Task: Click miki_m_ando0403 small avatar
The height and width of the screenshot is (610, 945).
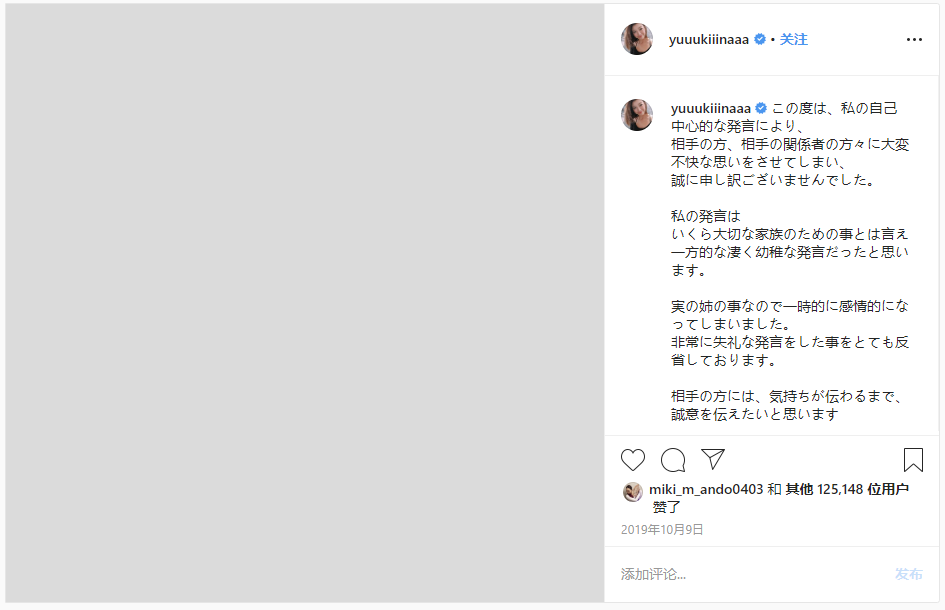Action: [x=632, y=492]
